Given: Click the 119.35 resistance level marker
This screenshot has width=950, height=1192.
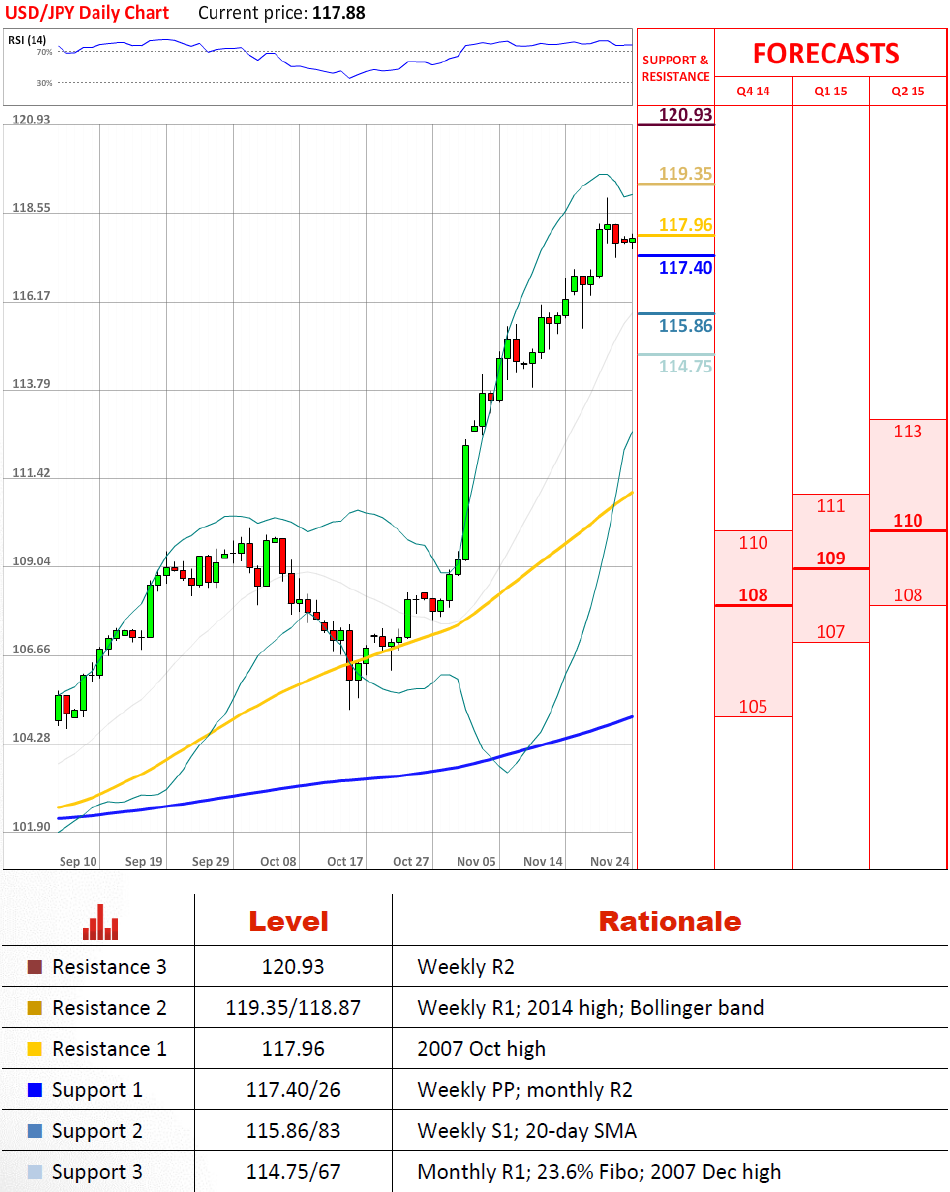Looking at the screenshot, I should [x=686, y=173].
